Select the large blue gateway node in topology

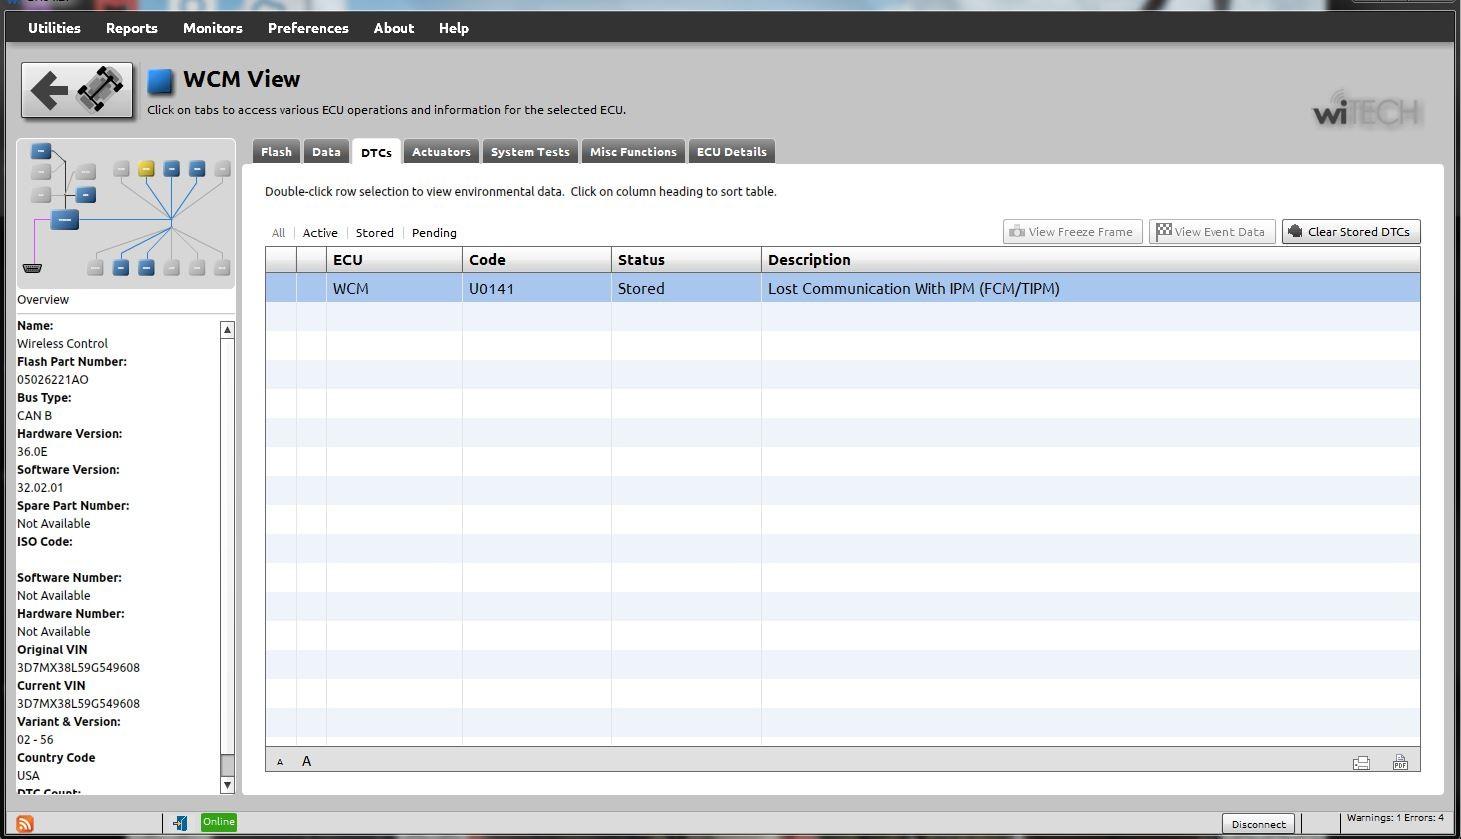[64, 219]
